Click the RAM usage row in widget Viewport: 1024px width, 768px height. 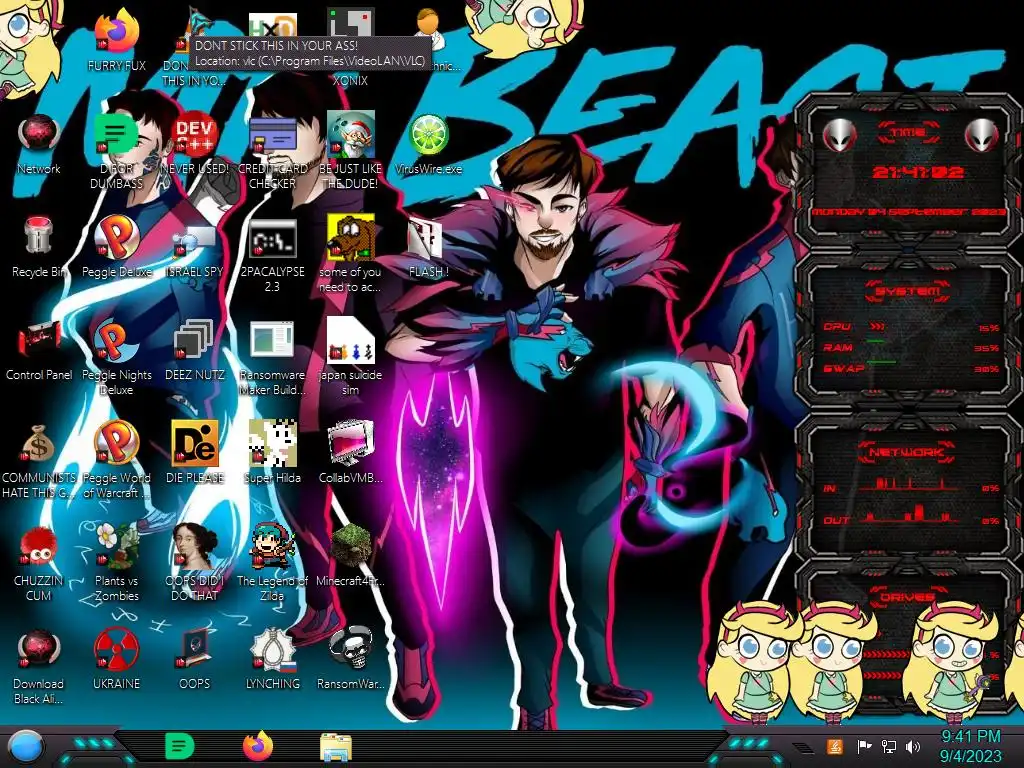[x=911, y=348]
